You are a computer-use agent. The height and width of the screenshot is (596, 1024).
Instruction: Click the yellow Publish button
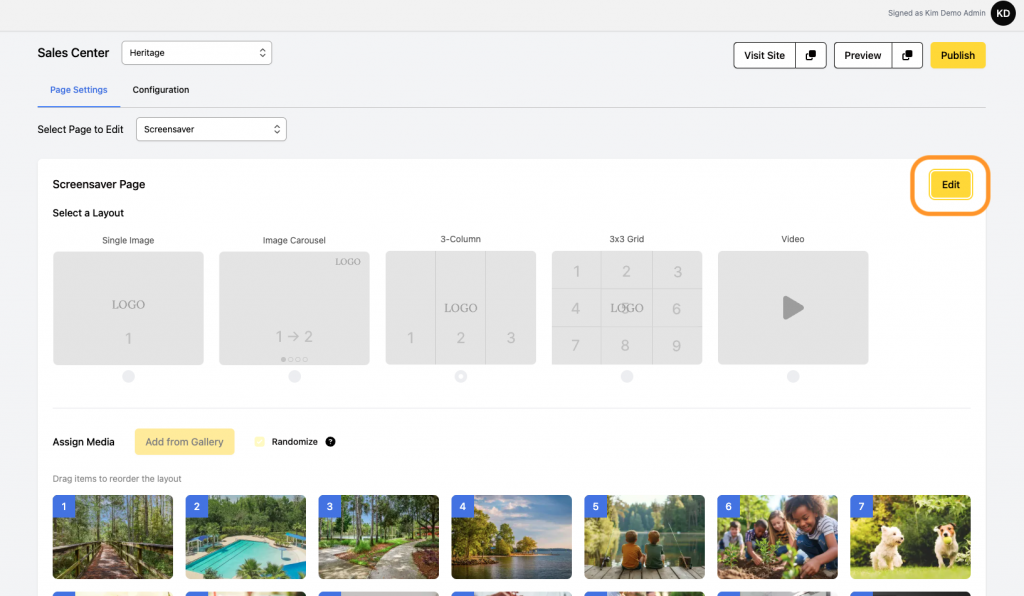957,55
